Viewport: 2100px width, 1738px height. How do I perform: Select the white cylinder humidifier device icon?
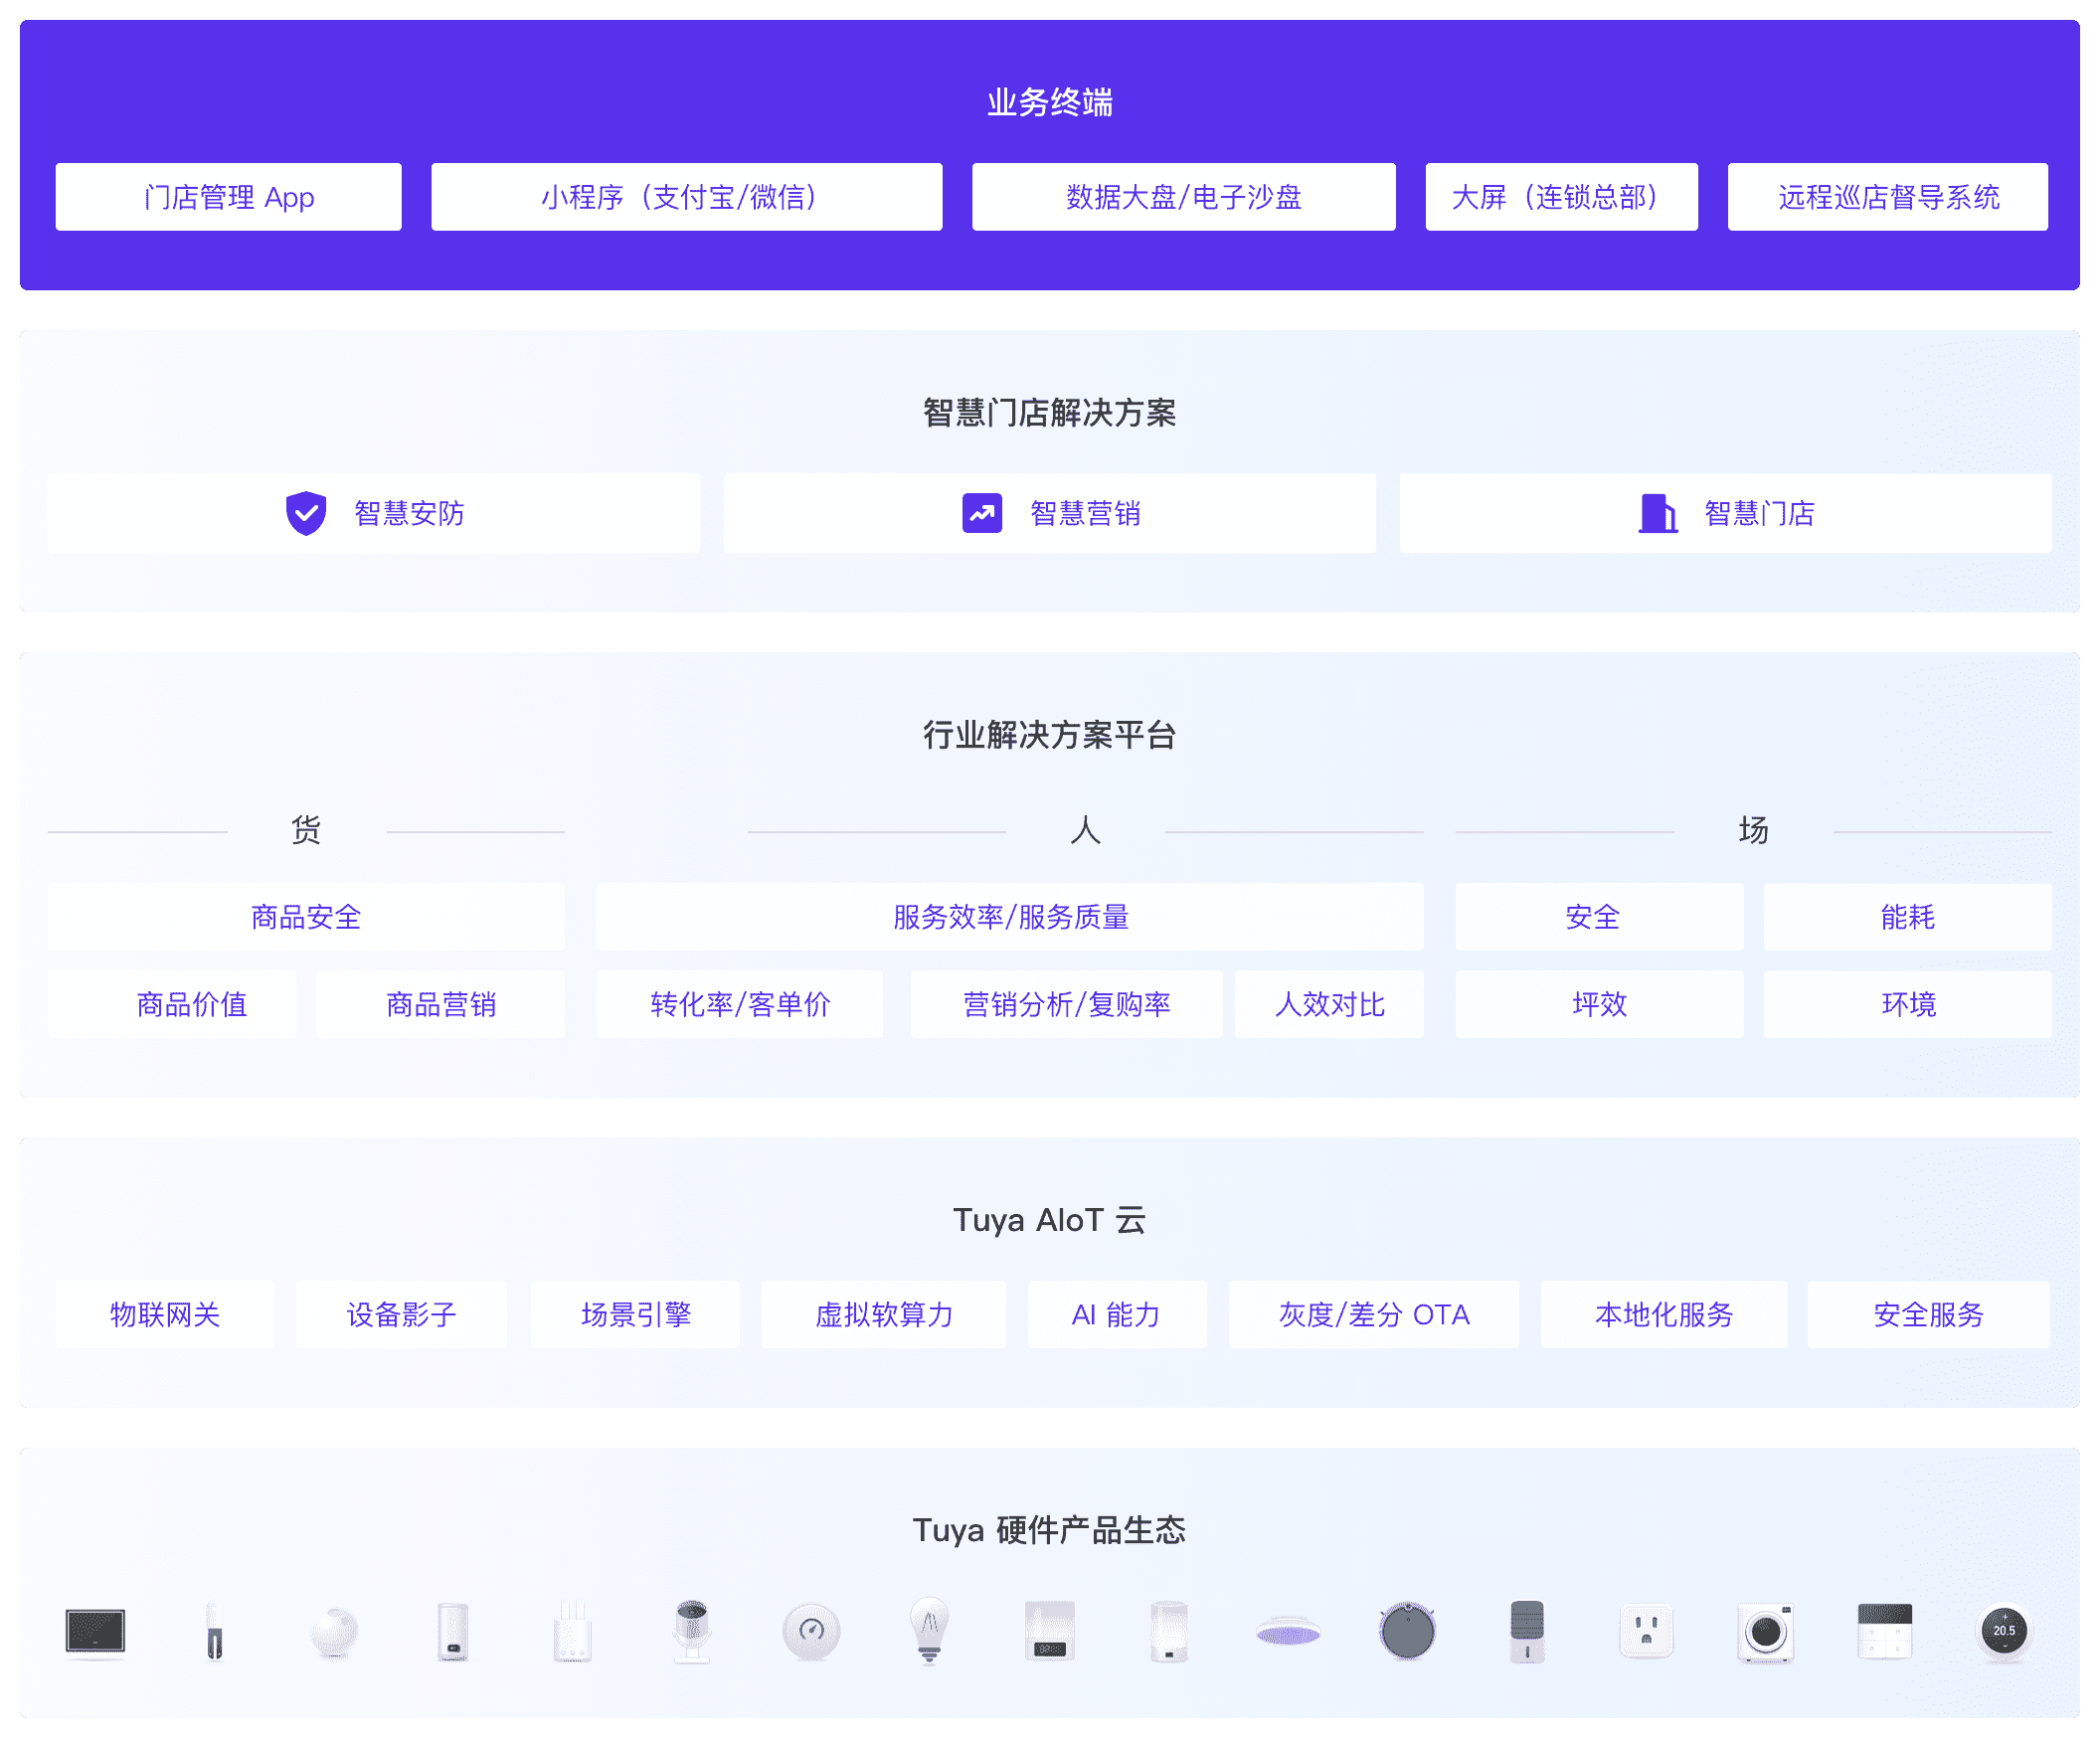point(1169,1632)
